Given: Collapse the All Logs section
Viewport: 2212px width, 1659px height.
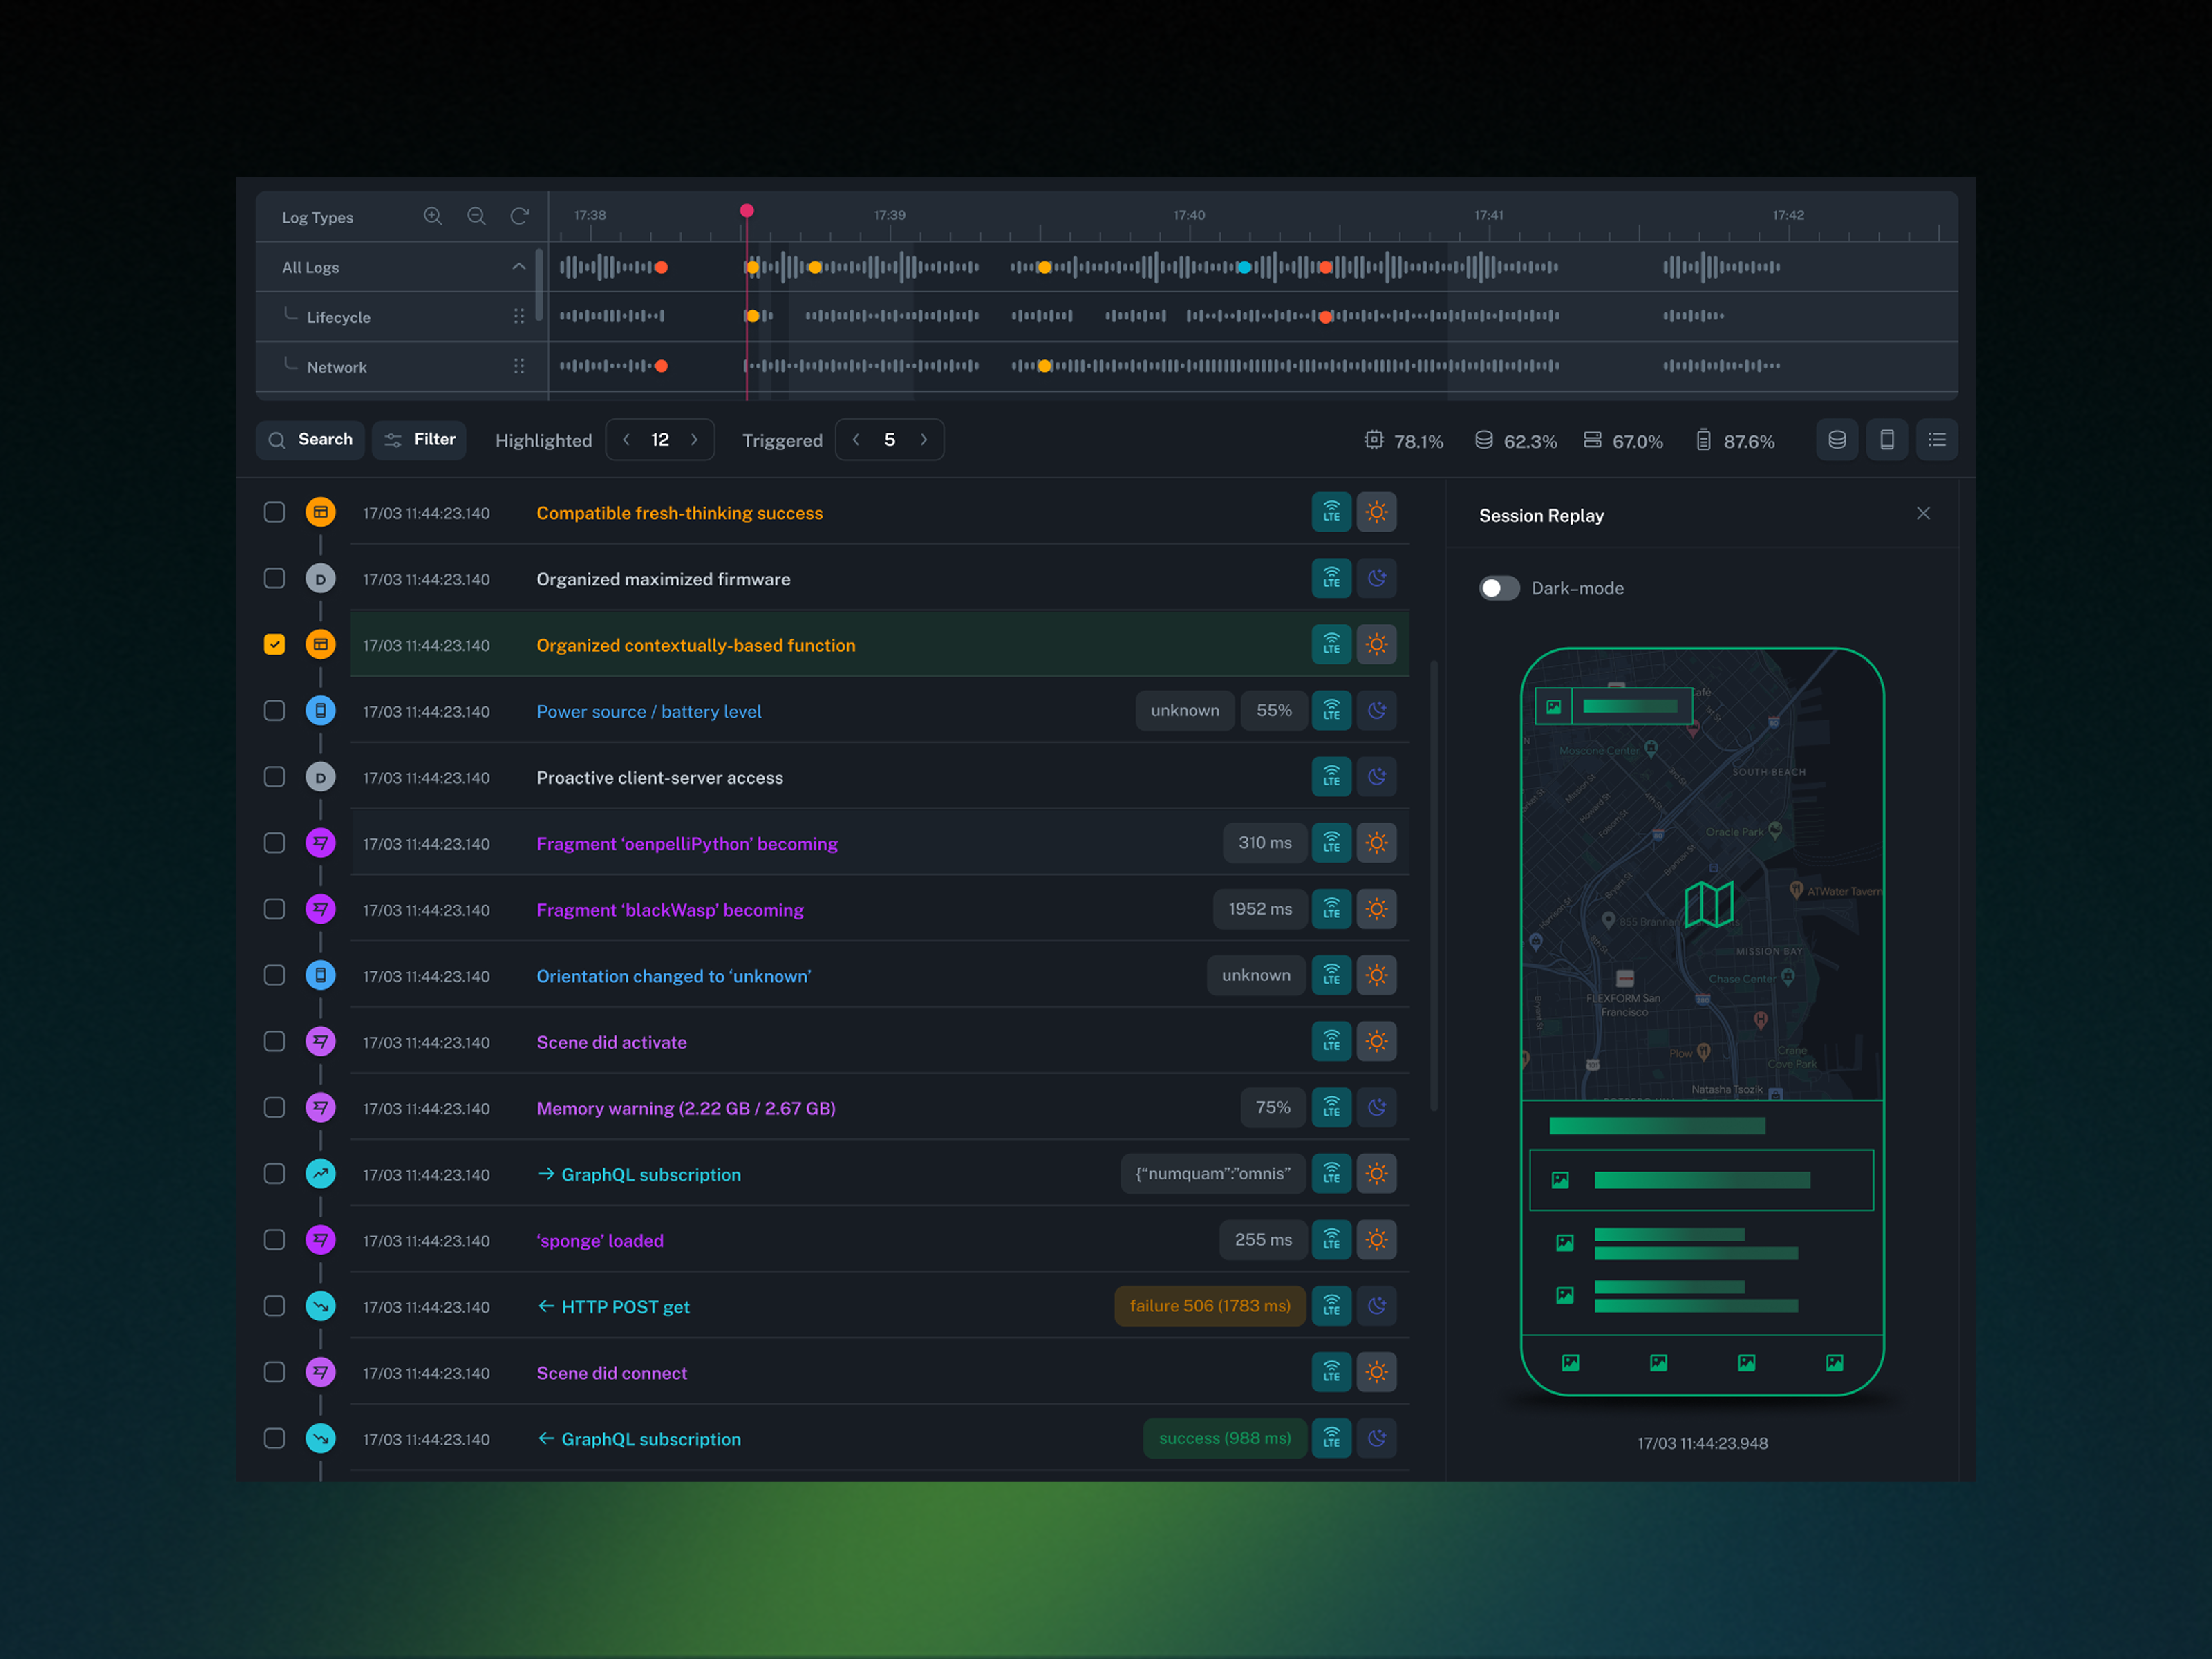Looking at the screenshot, I should coord(518,267).
